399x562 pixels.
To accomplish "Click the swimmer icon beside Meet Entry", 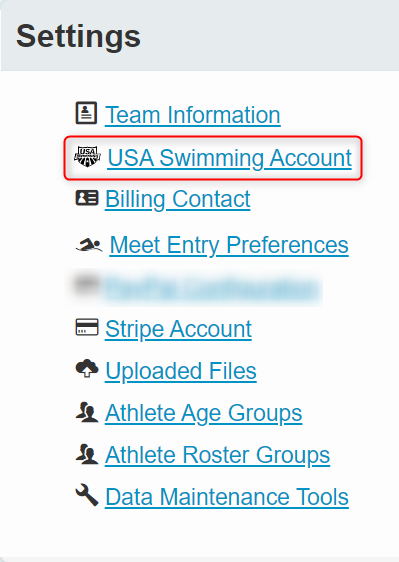I will pos(89,245).
